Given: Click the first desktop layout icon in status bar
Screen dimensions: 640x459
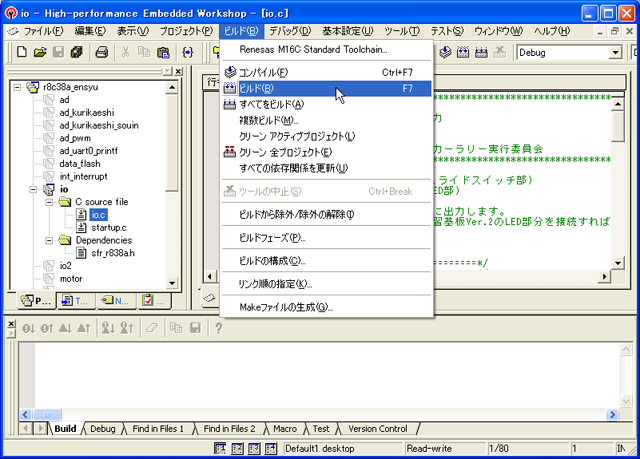Looking at the screenshot, I should (220, 449).
